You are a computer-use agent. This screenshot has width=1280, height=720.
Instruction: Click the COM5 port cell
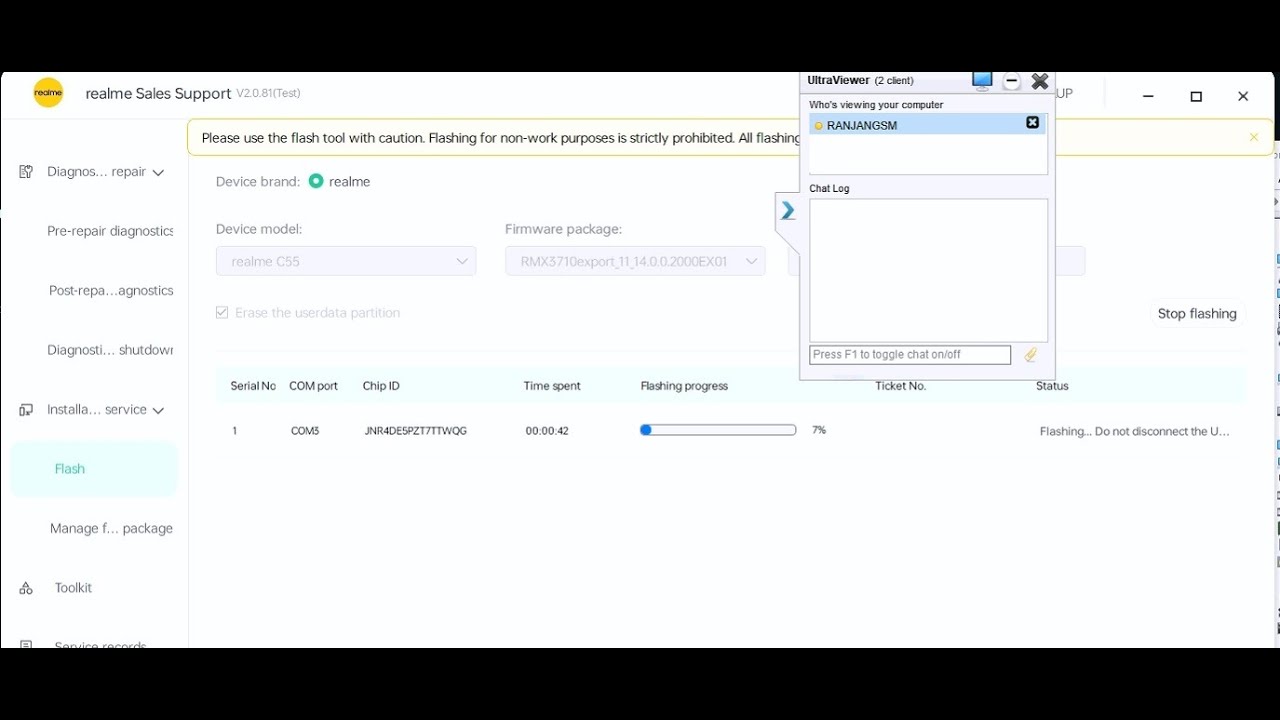coord(305,431)
